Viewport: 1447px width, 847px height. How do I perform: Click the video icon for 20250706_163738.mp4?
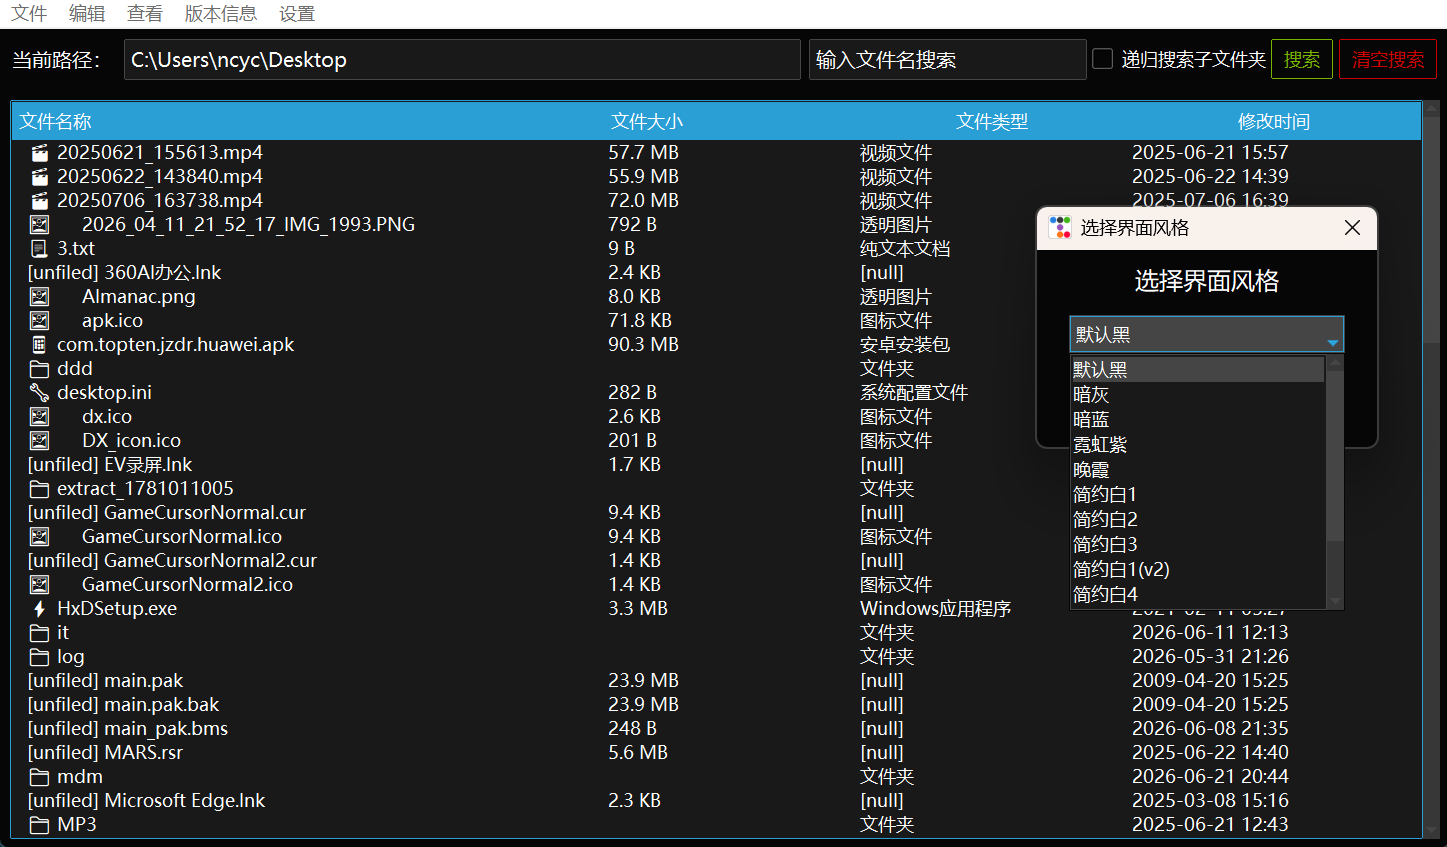[x=39, y=201]
